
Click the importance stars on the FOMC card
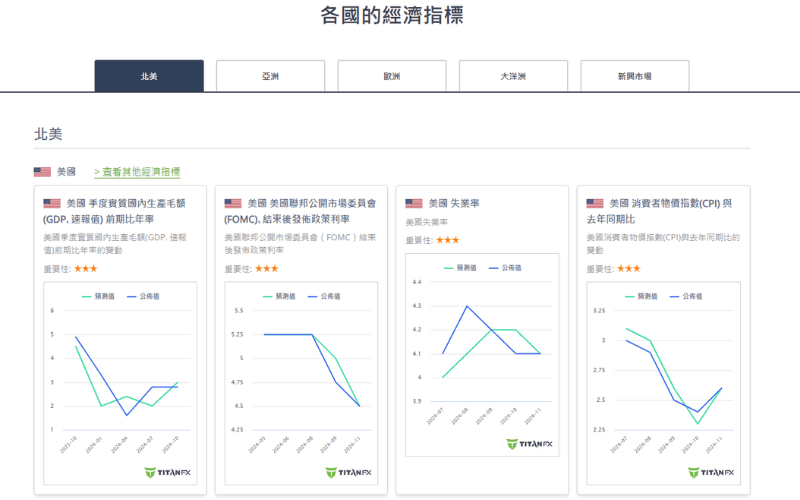[x=266, y=268]
